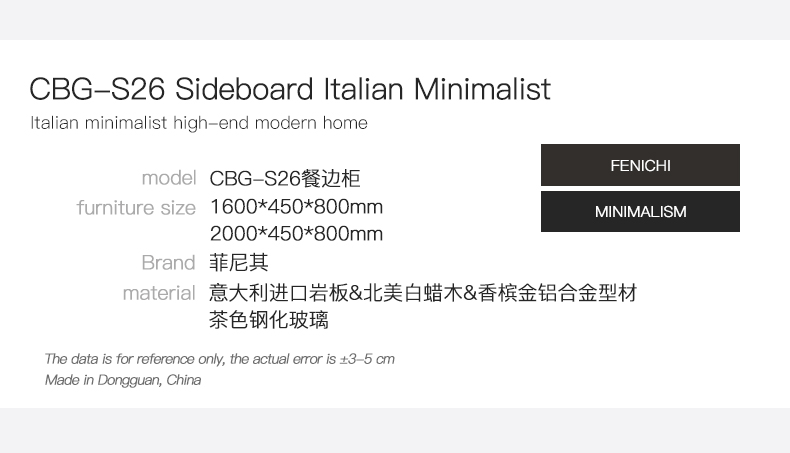
Task: Select the Italian minimalist high-end subtitle
Action: [199, 123]
